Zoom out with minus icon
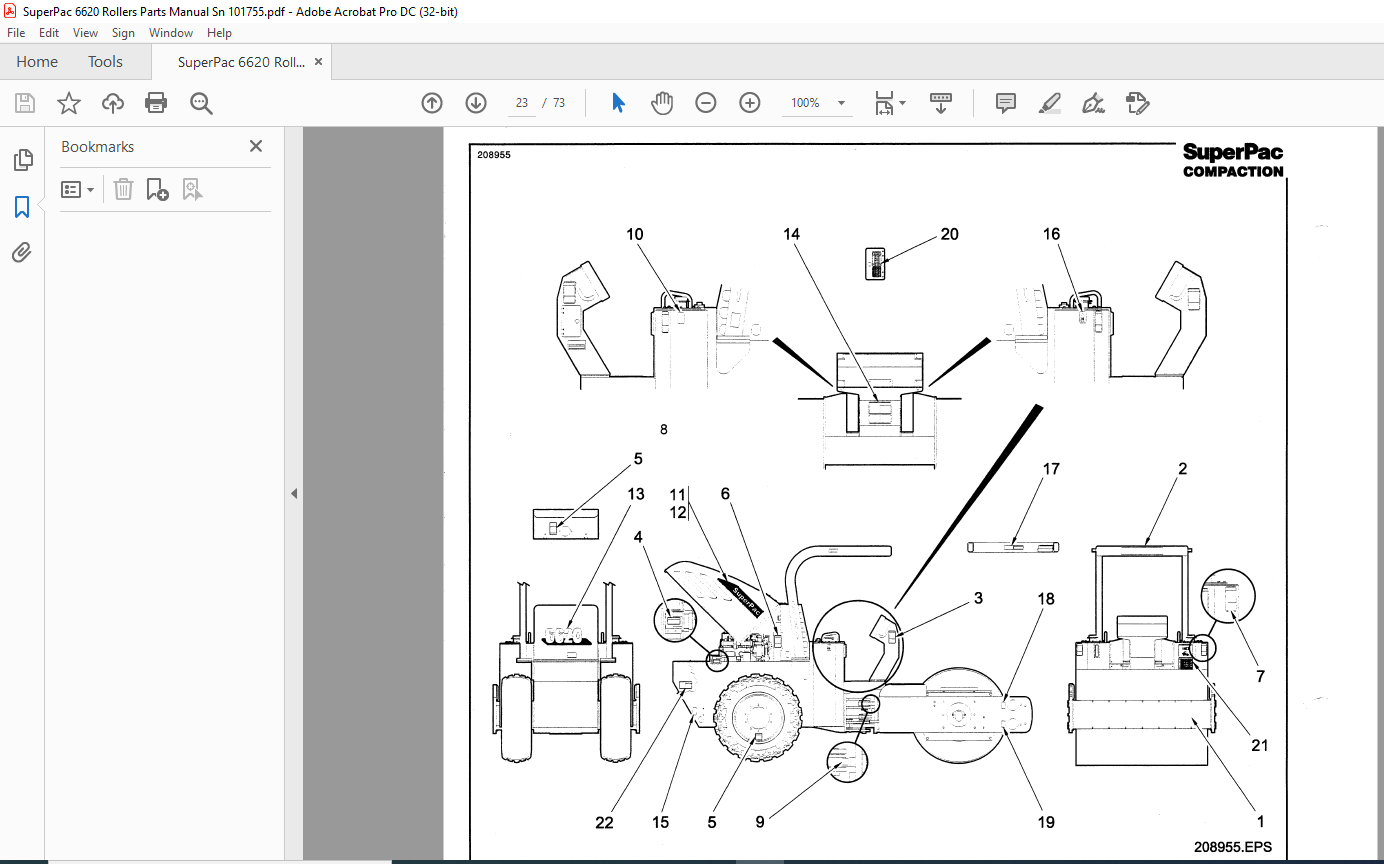1384x864 pixels. (x=706, y=103)
